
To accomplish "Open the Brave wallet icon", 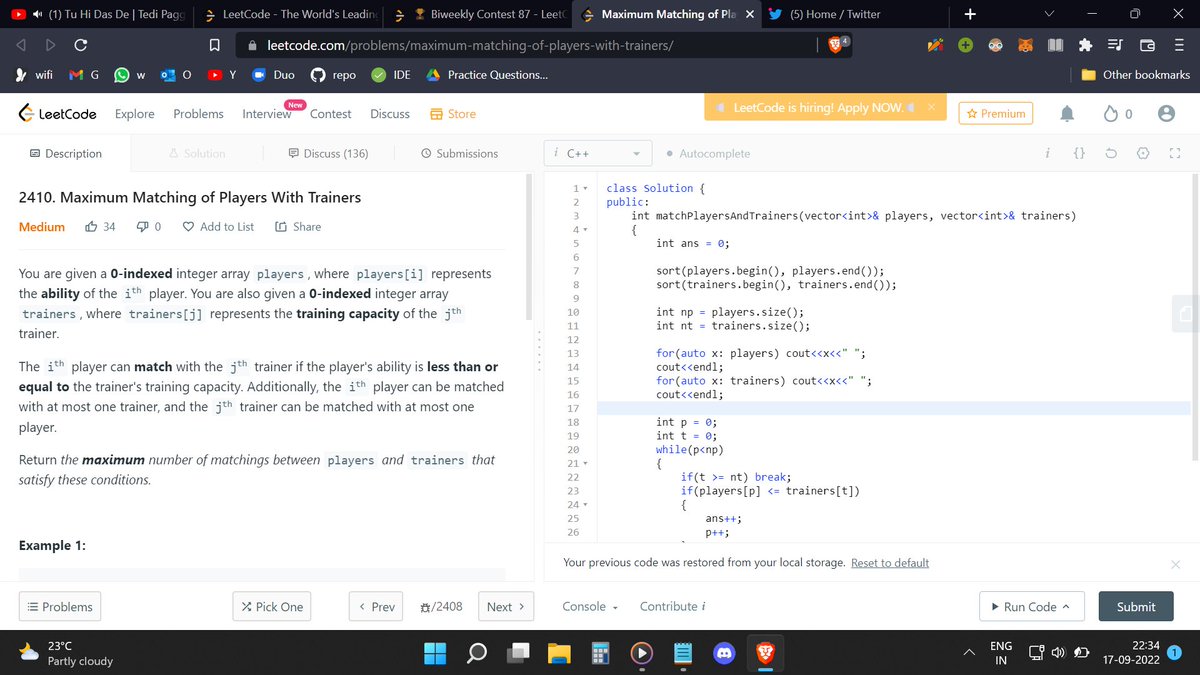I will 1145,46.
